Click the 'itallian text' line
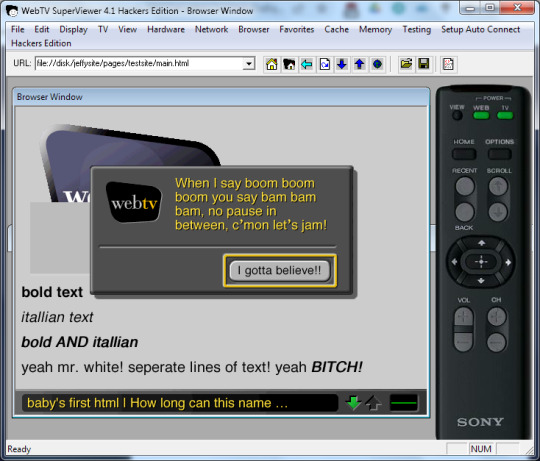540x461 pixels. coord(57,317)
